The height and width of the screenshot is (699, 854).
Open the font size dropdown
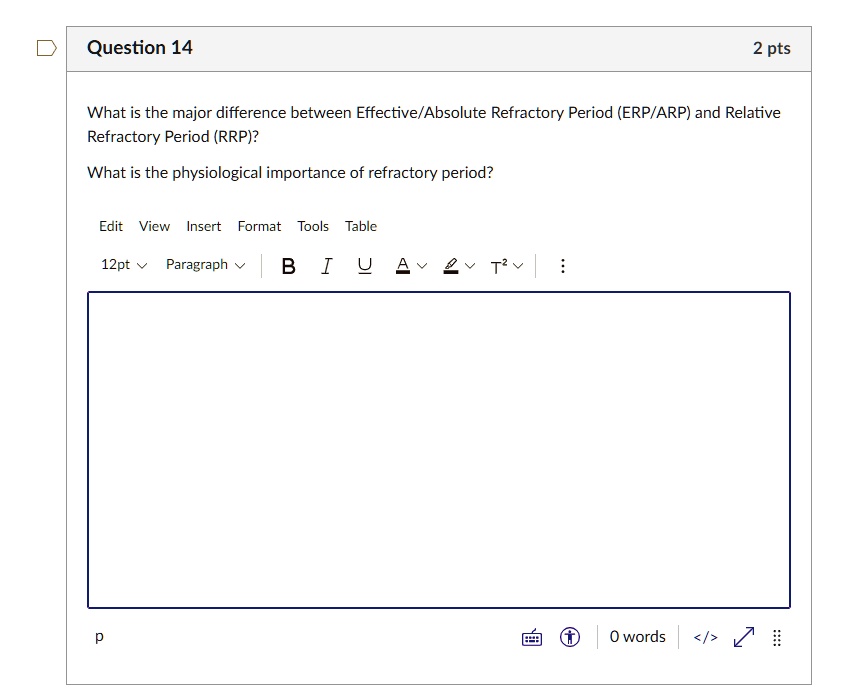click(x=121, y=265)
